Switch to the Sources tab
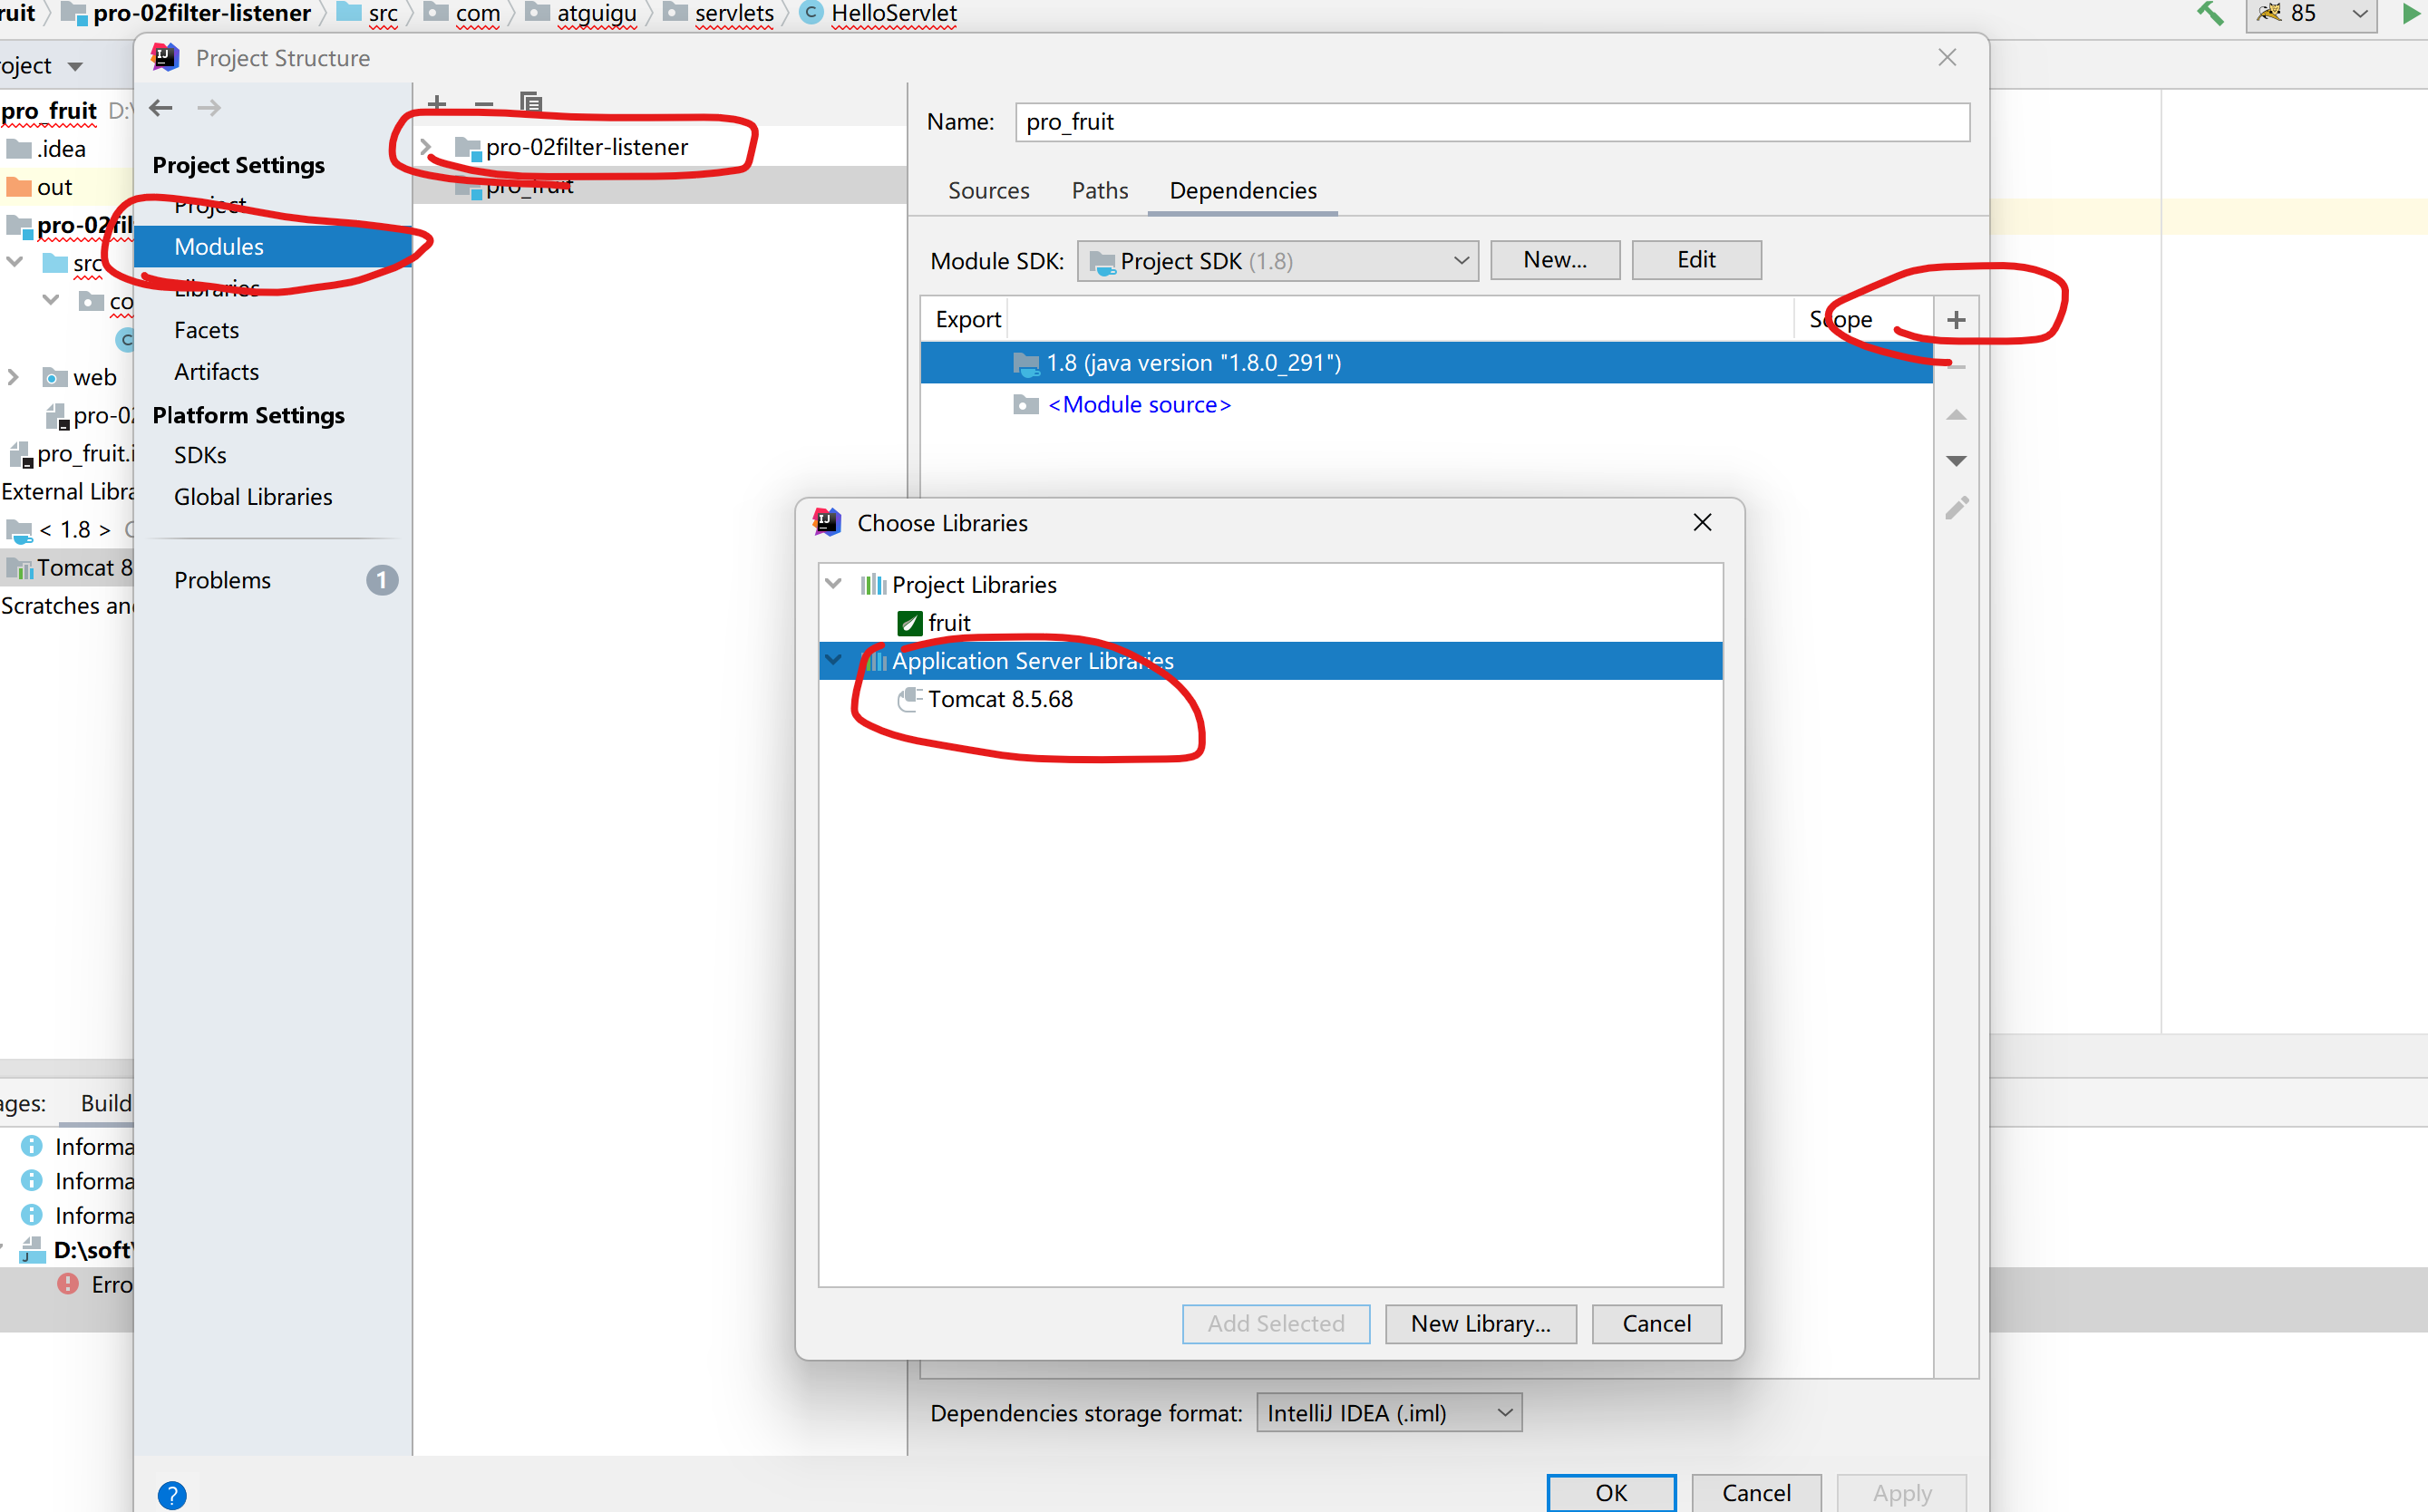The height and width of the screenshot is (1512, 2428). pyautogui.click(x=988, y=190)
